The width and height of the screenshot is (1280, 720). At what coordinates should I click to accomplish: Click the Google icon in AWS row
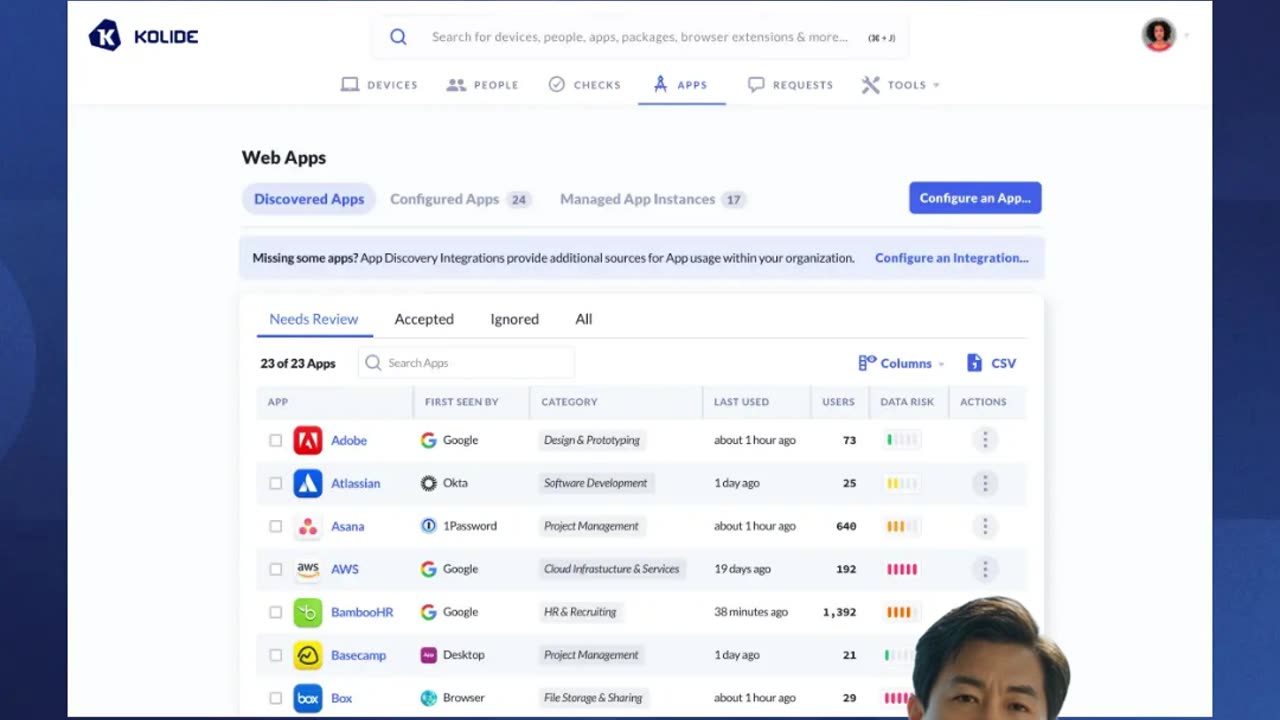pyautogui.click(x=428, y=569)
